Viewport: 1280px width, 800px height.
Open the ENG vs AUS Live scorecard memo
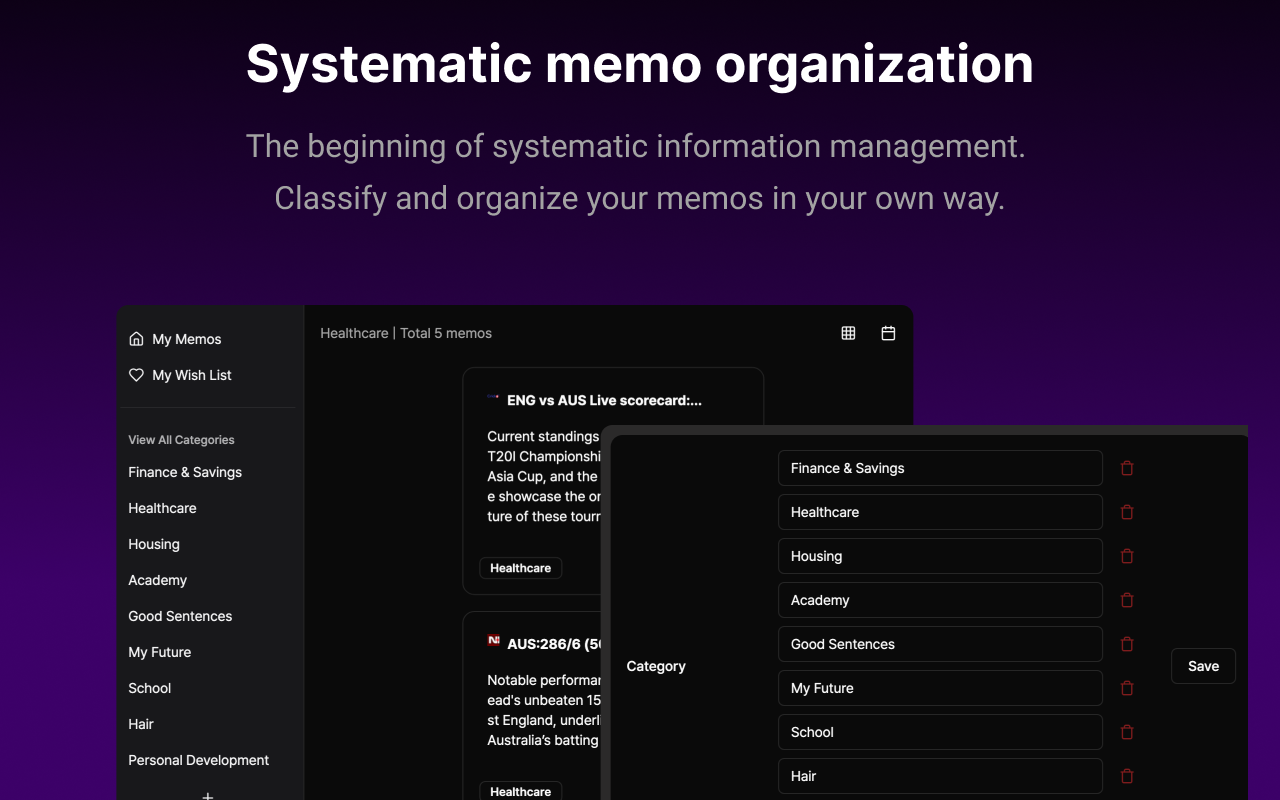click(604, 400)
